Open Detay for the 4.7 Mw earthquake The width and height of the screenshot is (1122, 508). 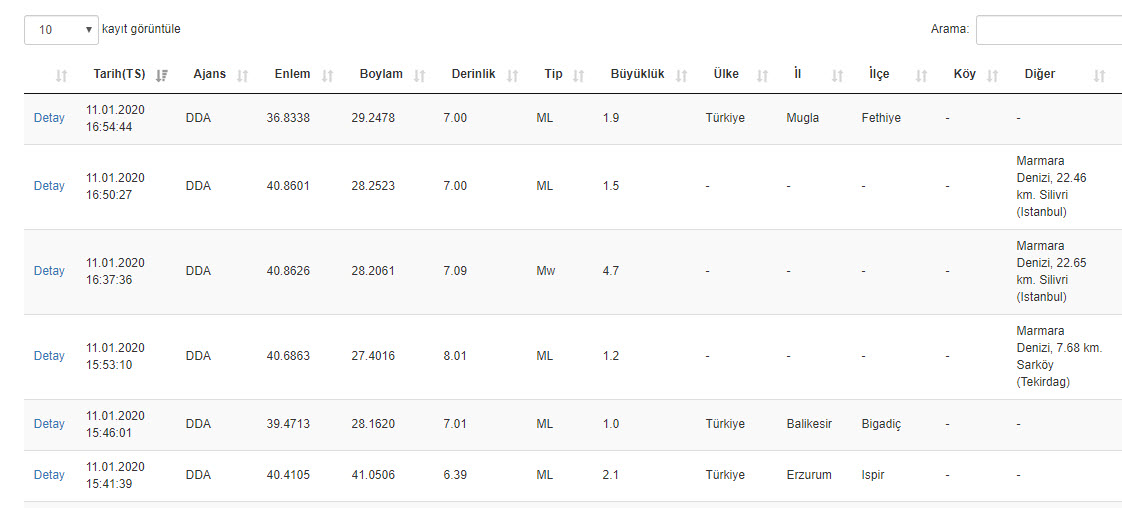point(49,271)
